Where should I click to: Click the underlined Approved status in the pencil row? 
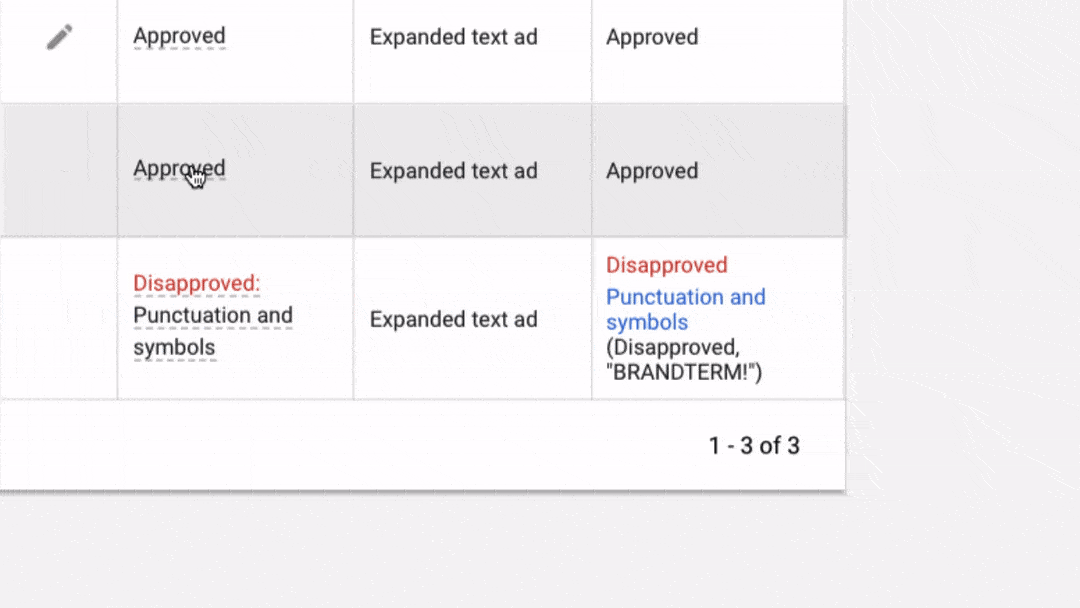(x=179, y=37)
